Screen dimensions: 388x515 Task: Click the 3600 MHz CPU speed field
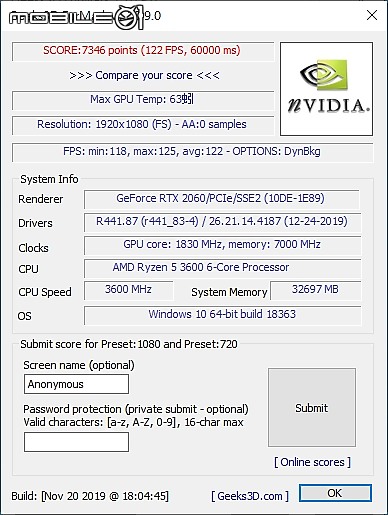click(x=129, y=290)
